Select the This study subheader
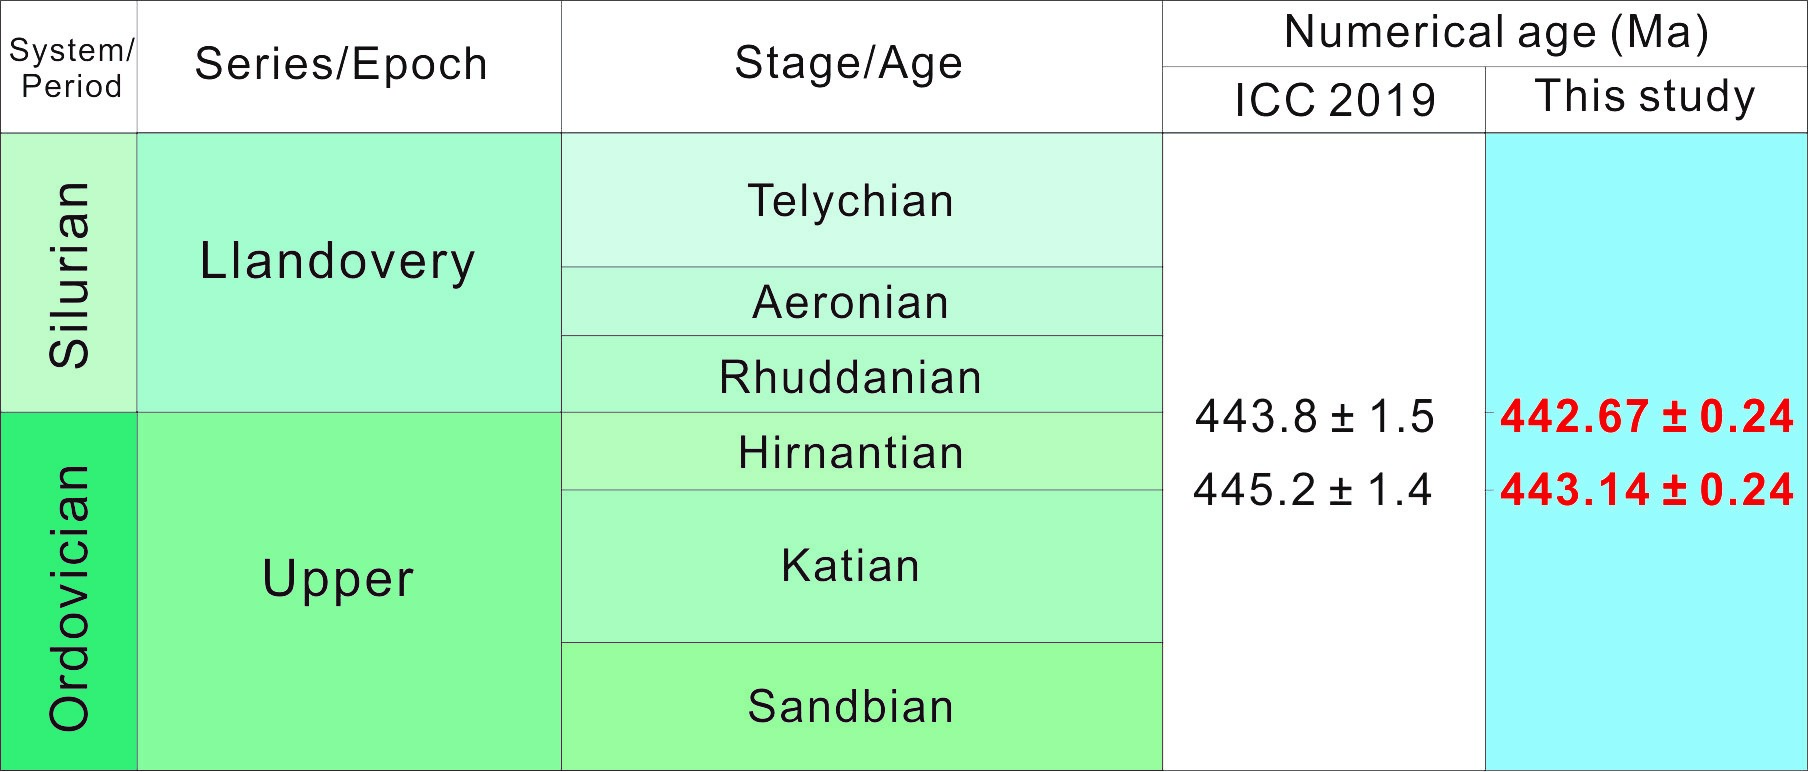 pyautogui.click(x=1645, y=97)
